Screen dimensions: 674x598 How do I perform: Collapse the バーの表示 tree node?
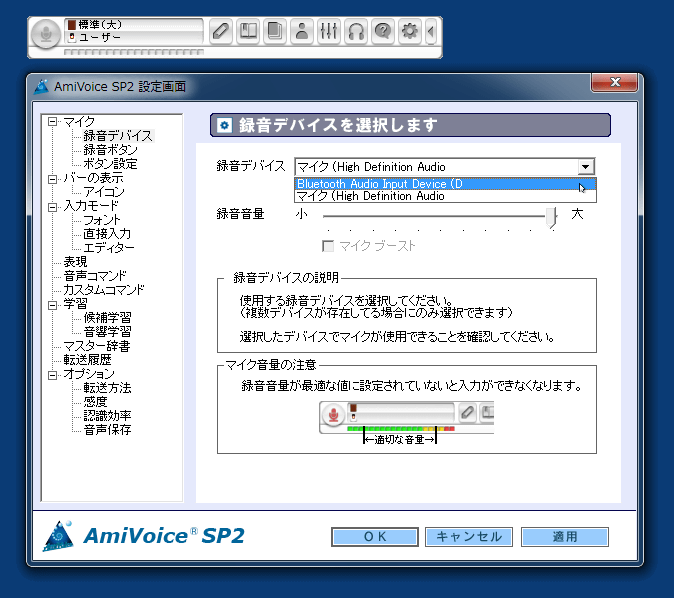[52, 178]
